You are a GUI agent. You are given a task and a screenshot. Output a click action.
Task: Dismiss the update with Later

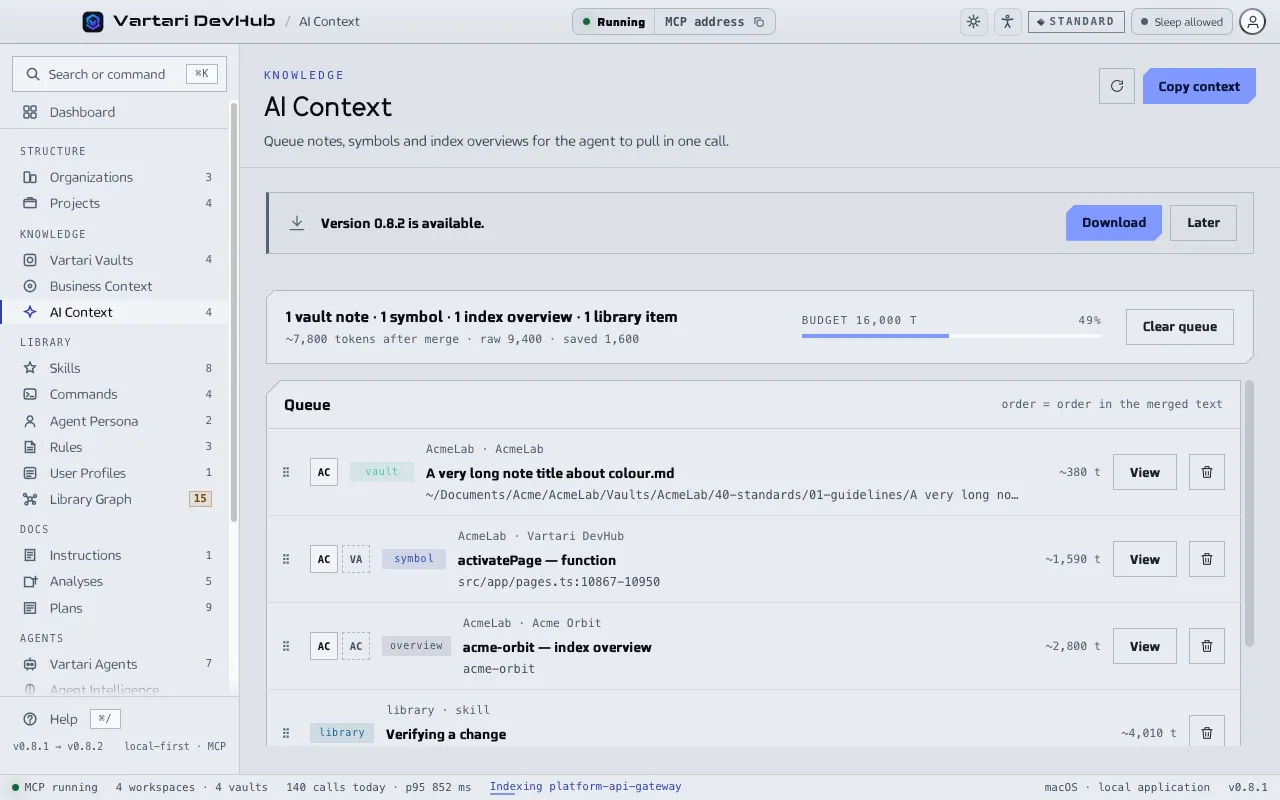pyautogui.click(x=1203, y=223)
